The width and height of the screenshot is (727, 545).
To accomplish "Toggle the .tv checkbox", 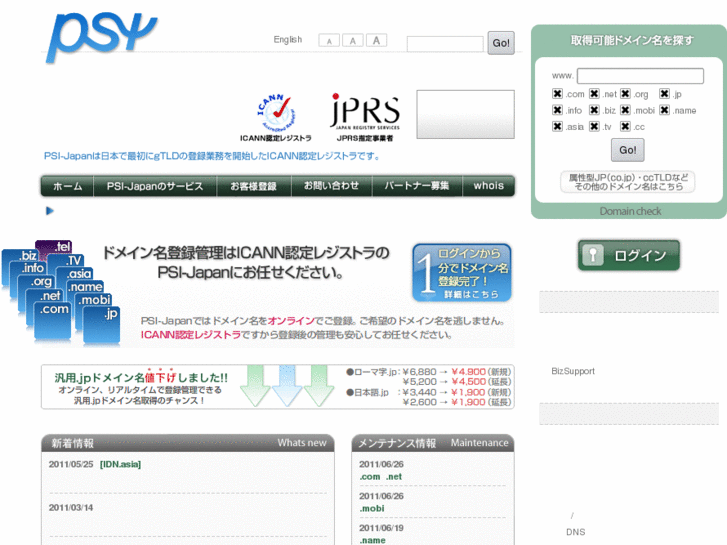I will point(594,126).
